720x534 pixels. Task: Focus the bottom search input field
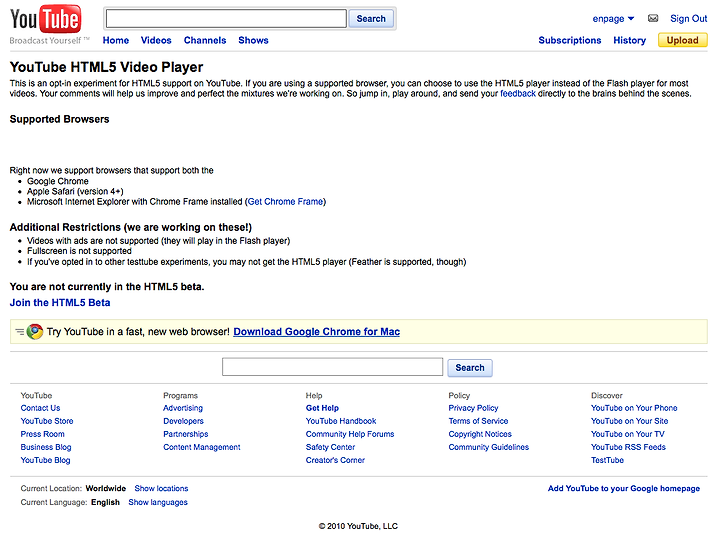click(332, 367)
